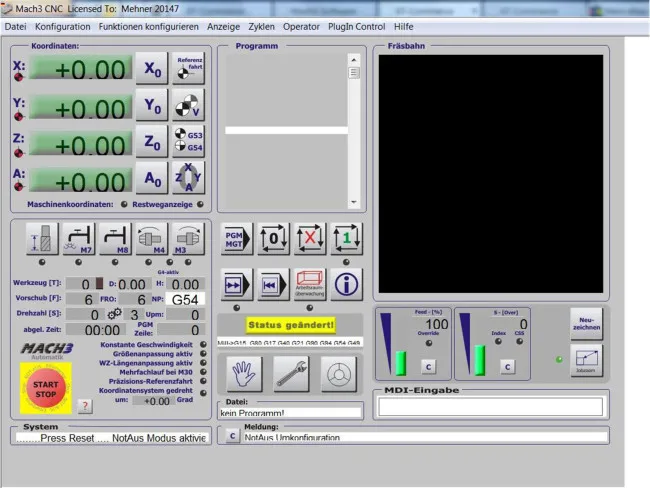Open the Anzeige menu
This screenshot has height=488, width=650.
pos(223,27)
